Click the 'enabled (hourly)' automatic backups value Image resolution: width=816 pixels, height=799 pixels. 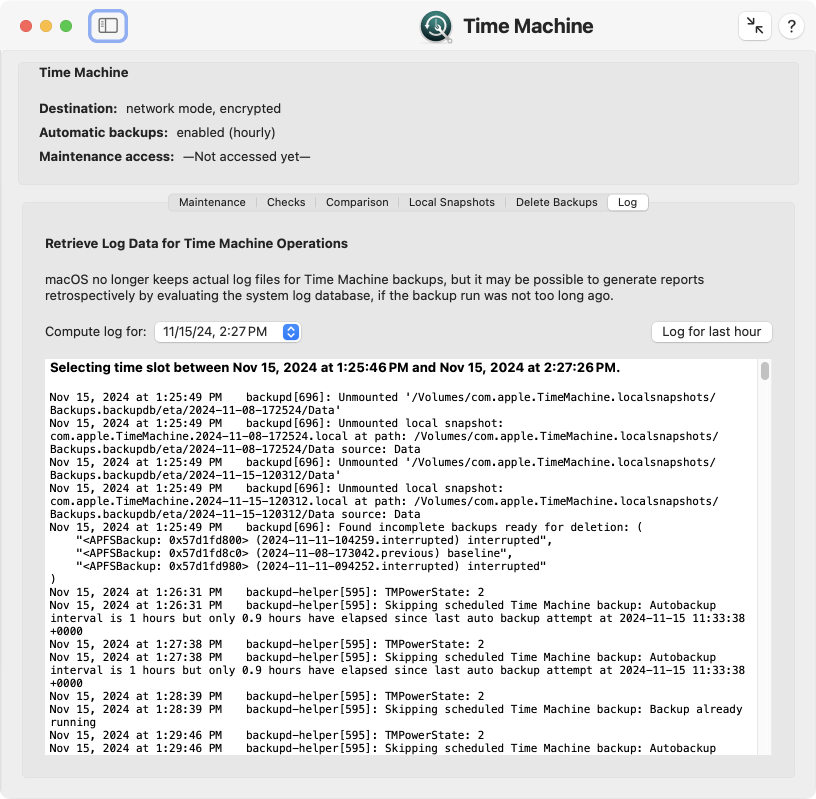click(x=225, y=132)
